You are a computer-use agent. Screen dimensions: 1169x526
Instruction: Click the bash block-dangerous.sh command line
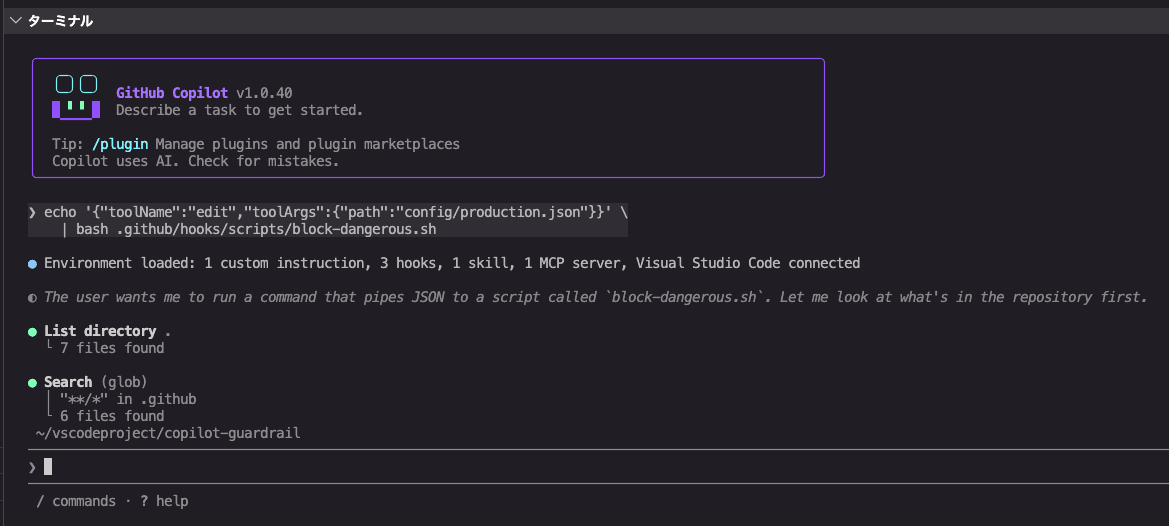click(256, 229)
